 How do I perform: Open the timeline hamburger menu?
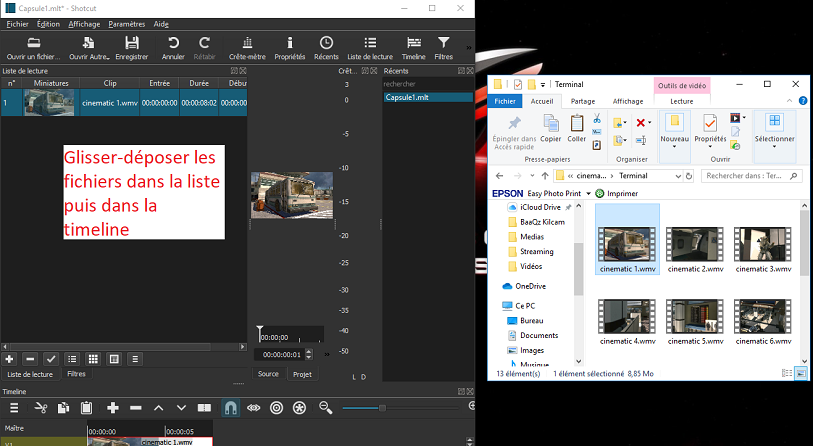tap(14, 408)
